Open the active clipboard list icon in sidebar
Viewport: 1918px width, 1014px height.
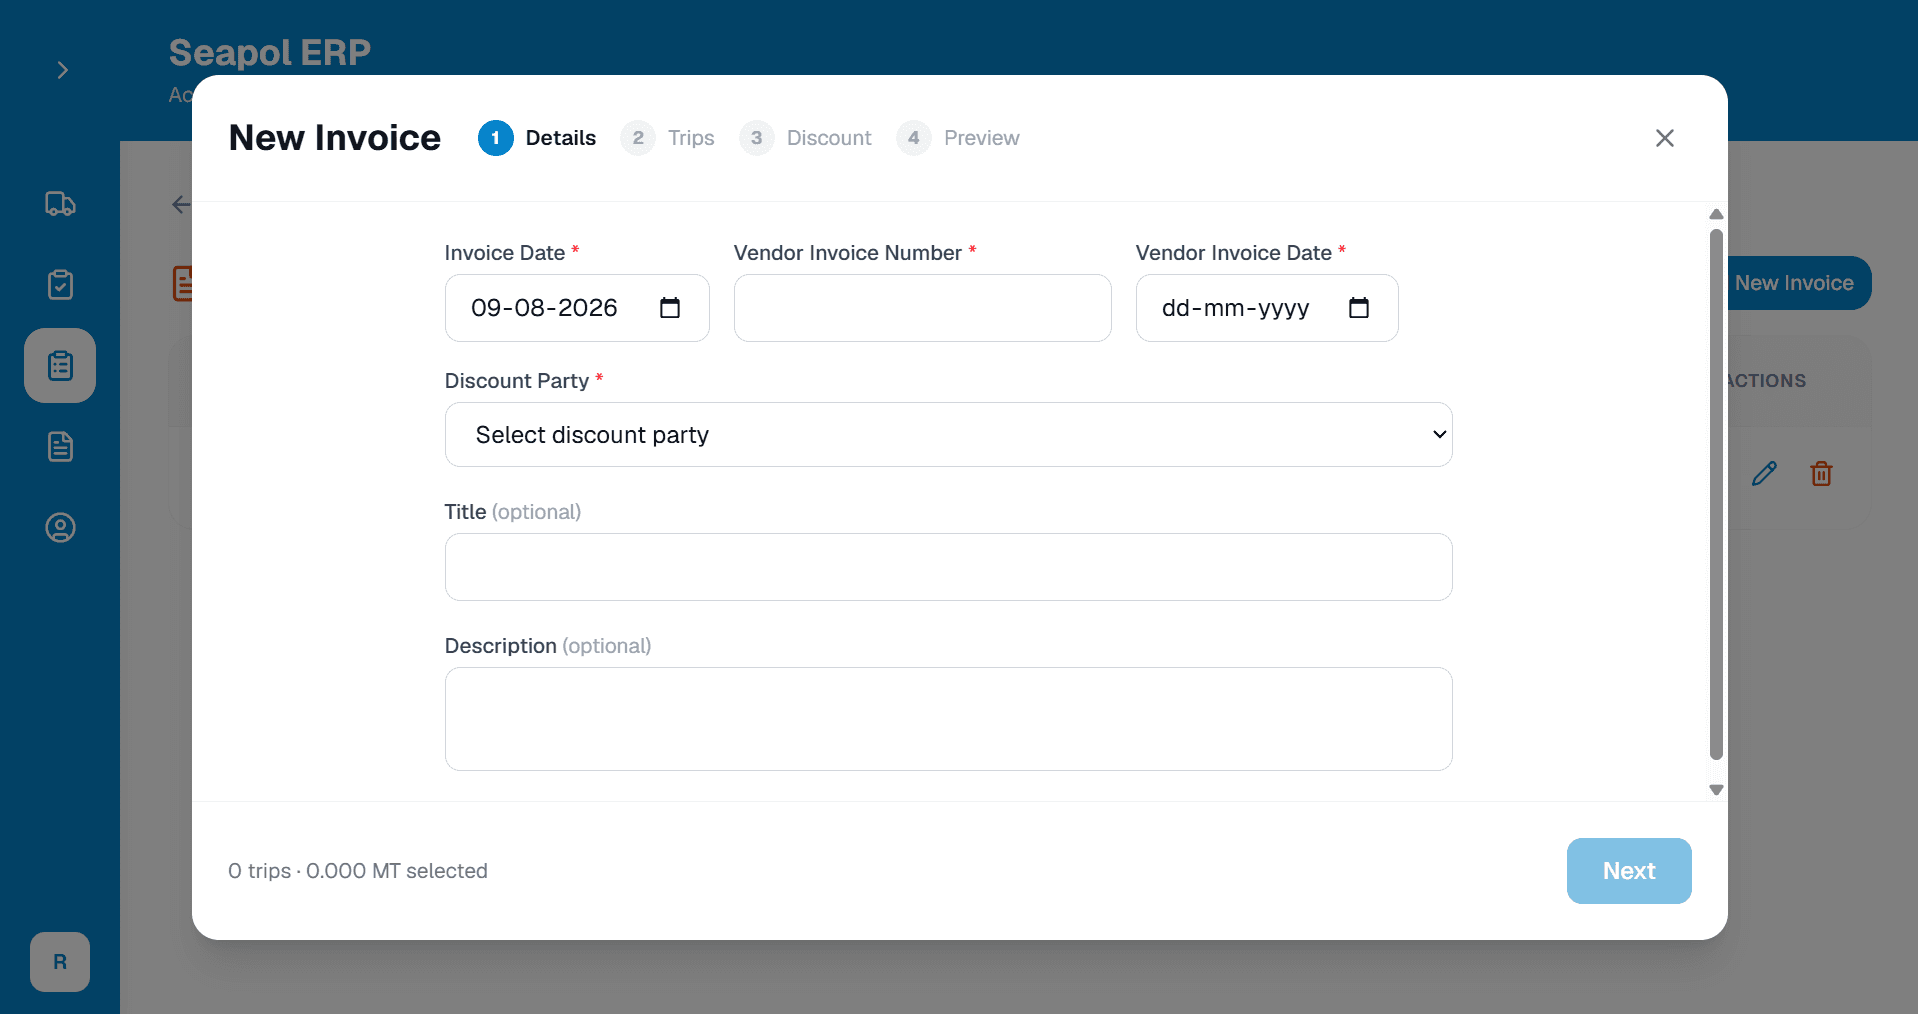click(60, 366)
